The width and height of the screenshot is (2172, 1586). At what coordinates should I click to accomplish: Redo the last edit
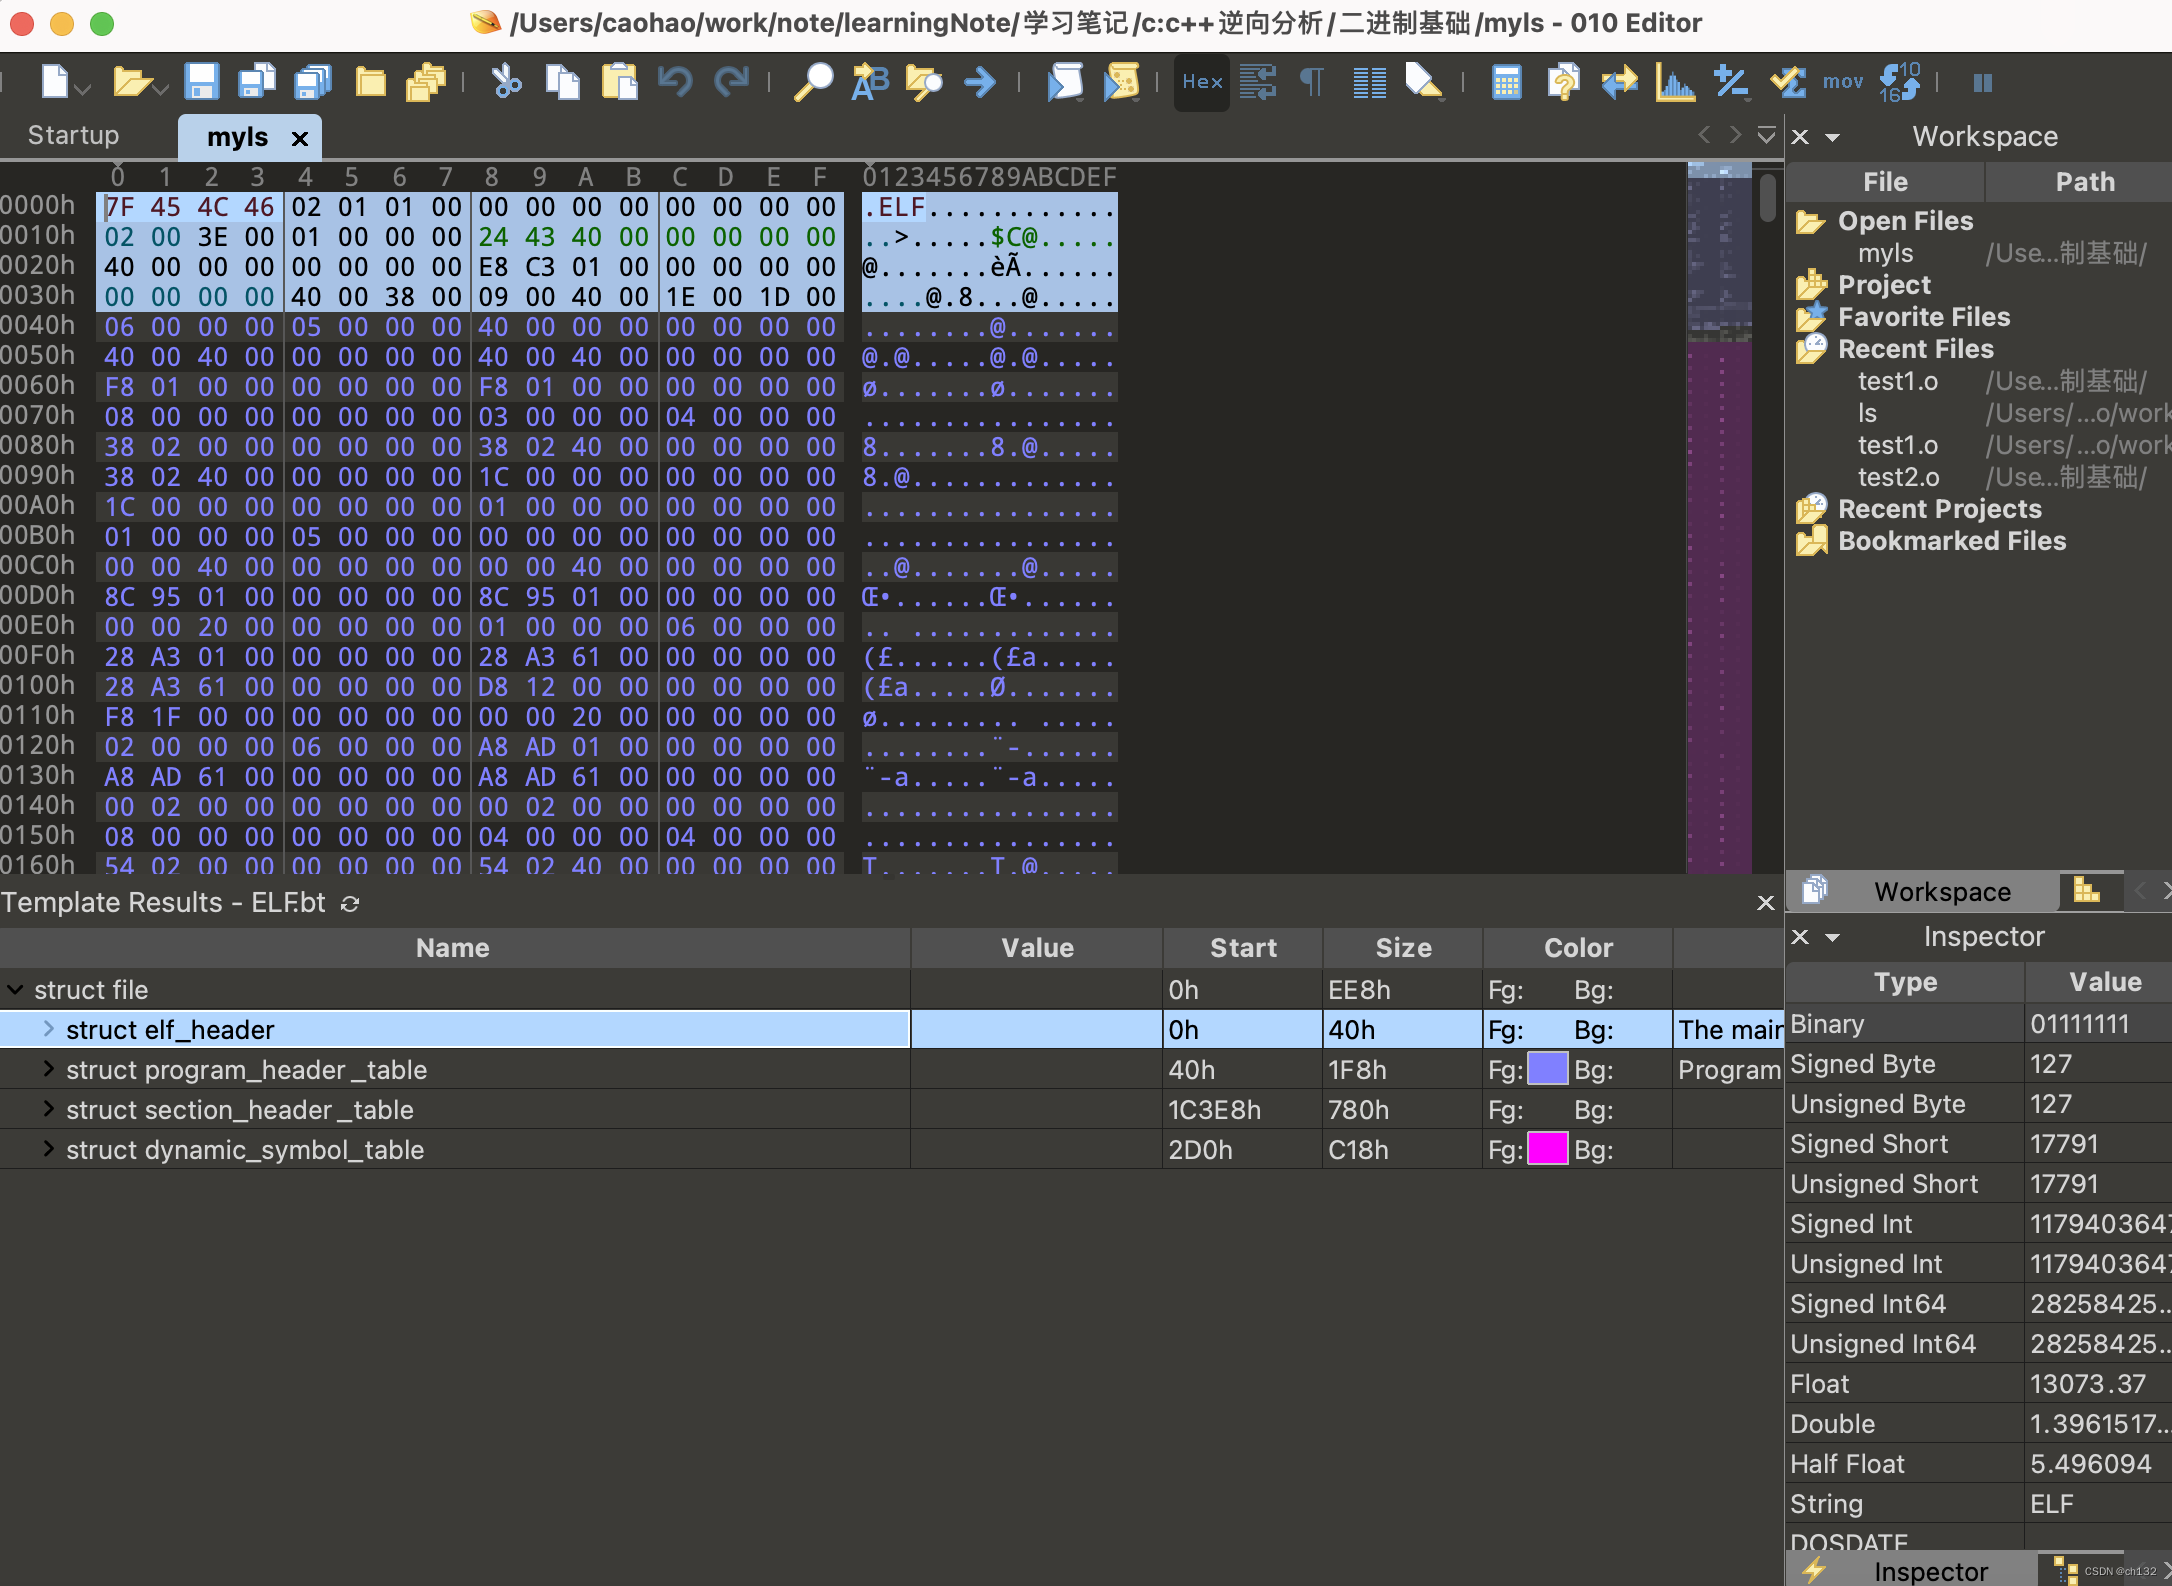(731, 82)
